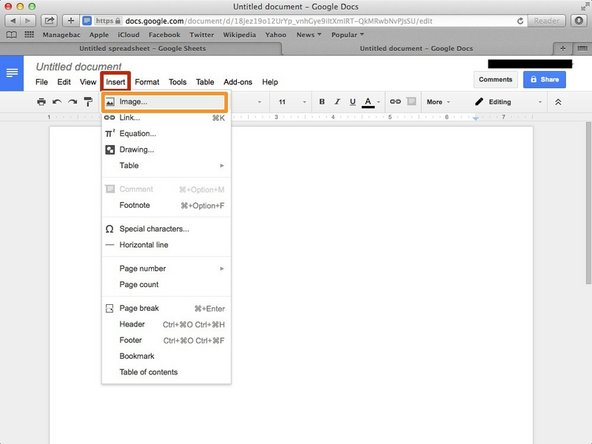Toggle Bold formatting
This screenshot has width=592, height=444.
[x=322, y=102]
